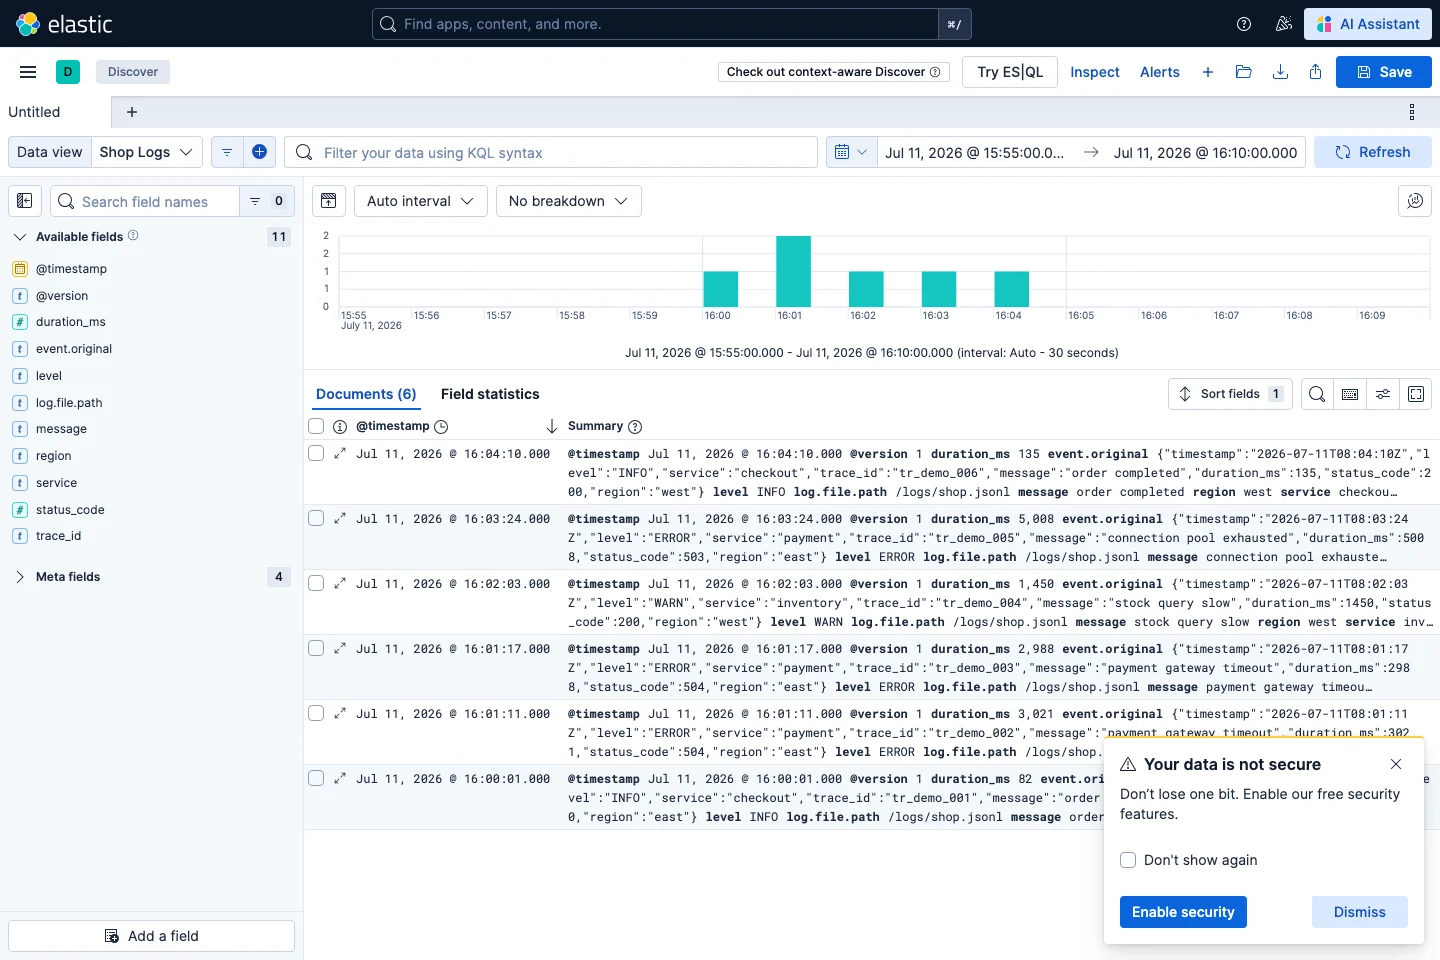Click the KQL filter query input

tap(551, 152)
